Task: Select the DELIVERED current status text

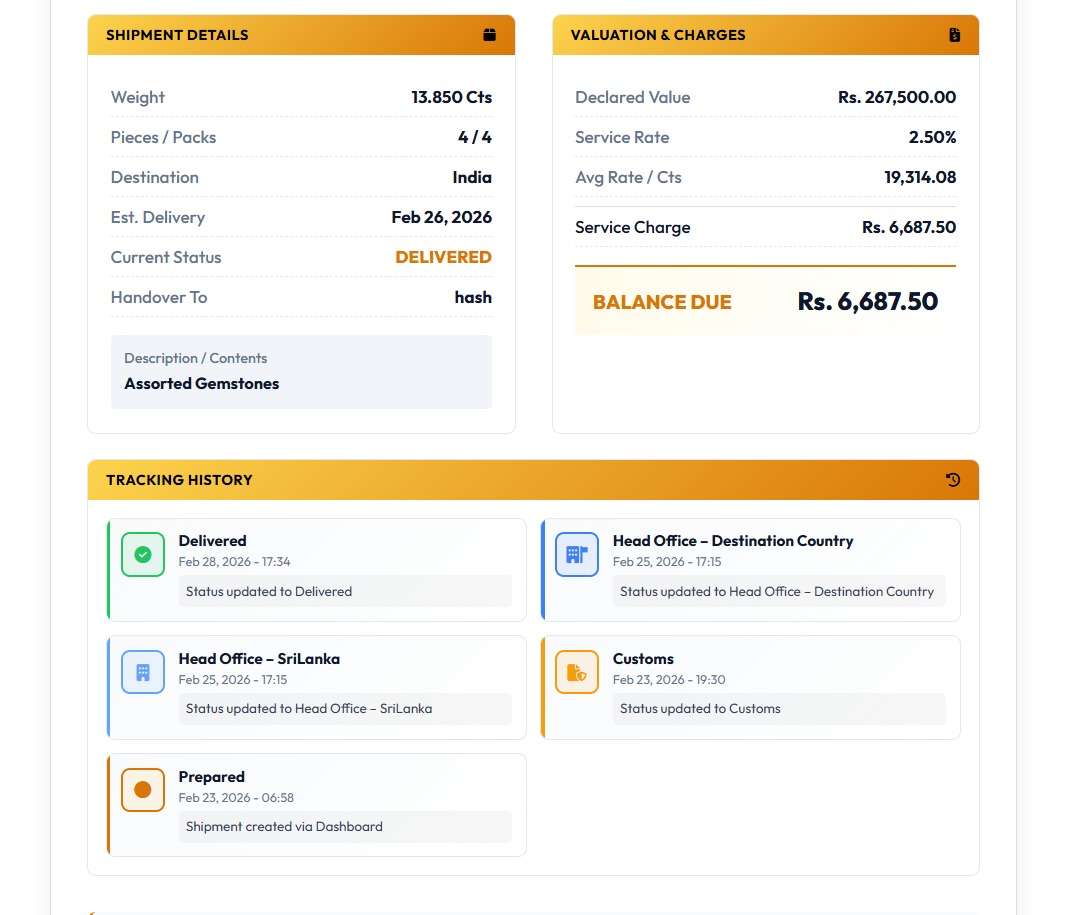Action: [x=443, y=257]
